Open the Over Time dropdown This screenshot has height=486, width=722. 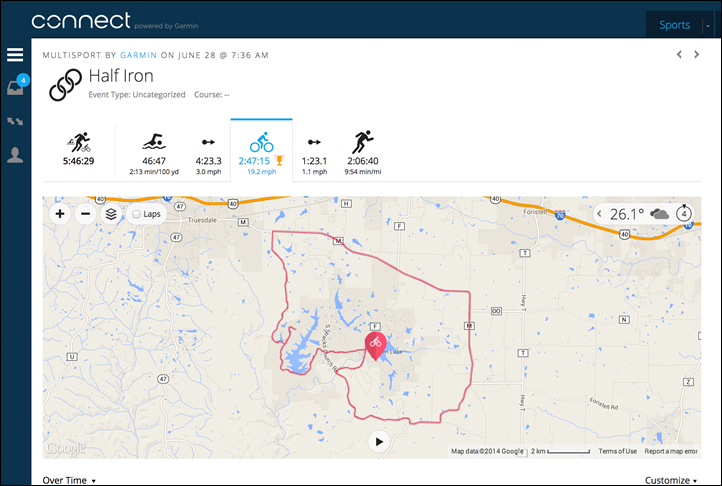point(69,480)
